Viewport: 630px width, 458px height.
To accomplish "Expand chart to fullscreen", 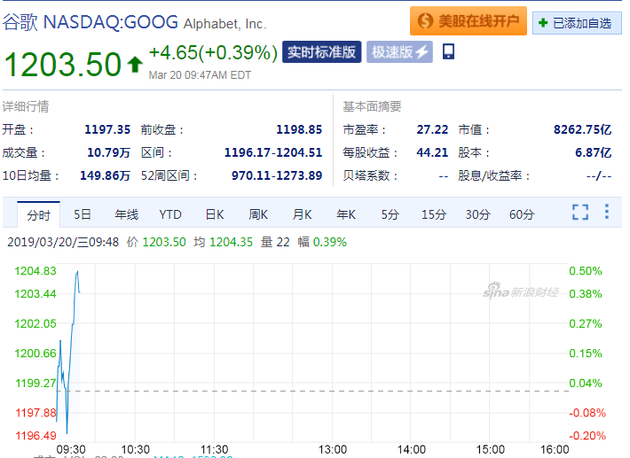I will 580,212.
